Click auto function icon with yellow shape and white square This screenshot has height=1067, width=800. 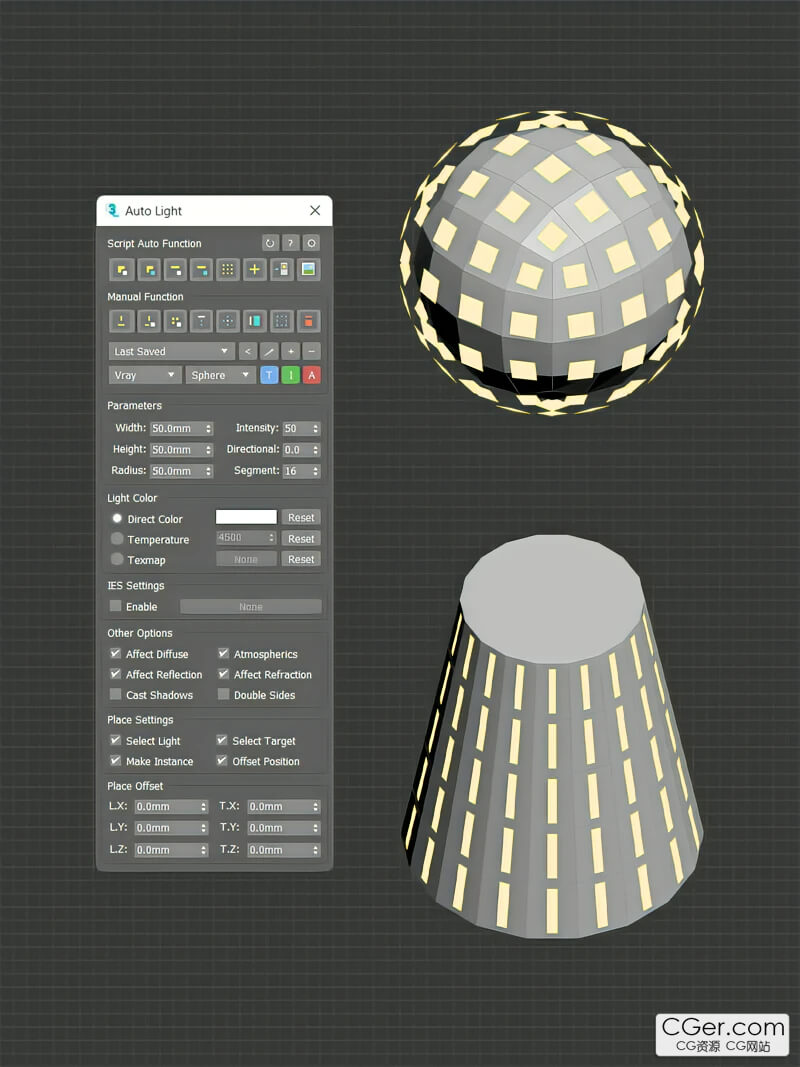[x=122, y=269]
